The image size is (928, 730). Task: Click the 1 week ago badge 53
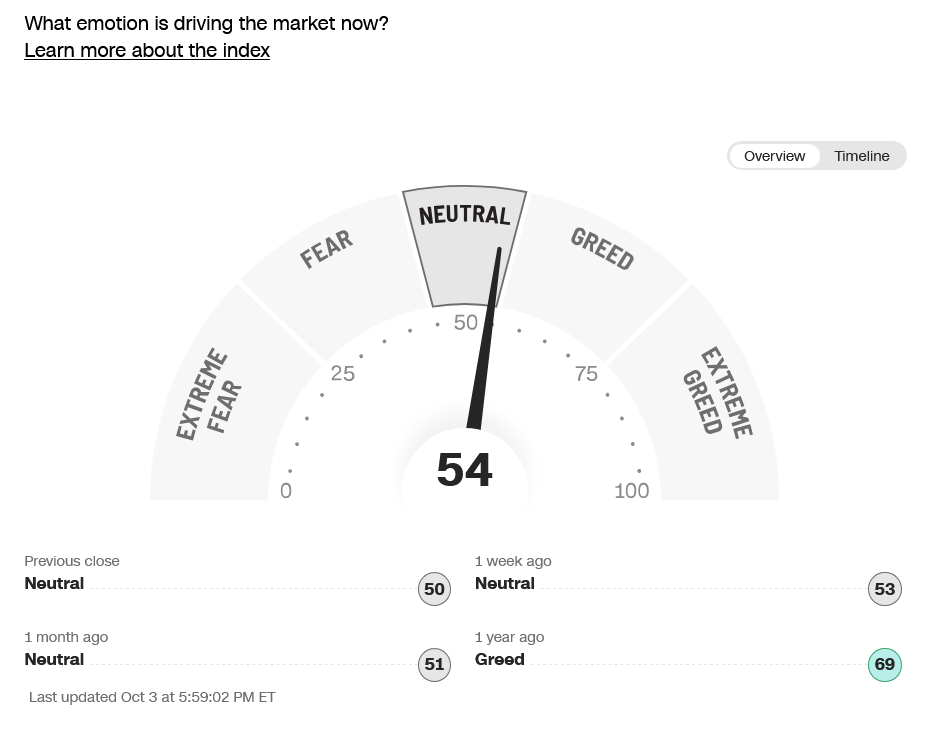(x=884, y=589)
